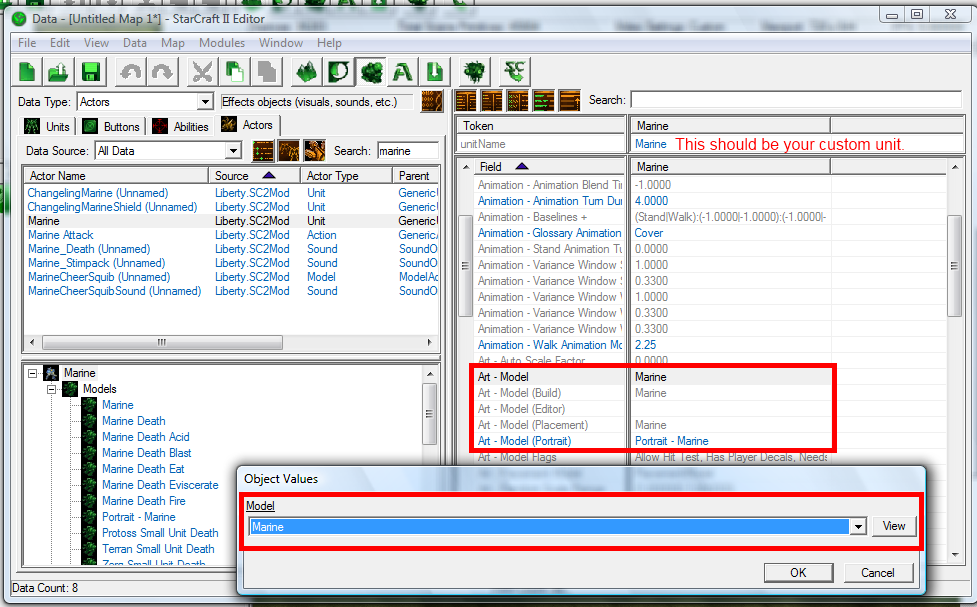Sort by the Source column header

pos(254,176)
